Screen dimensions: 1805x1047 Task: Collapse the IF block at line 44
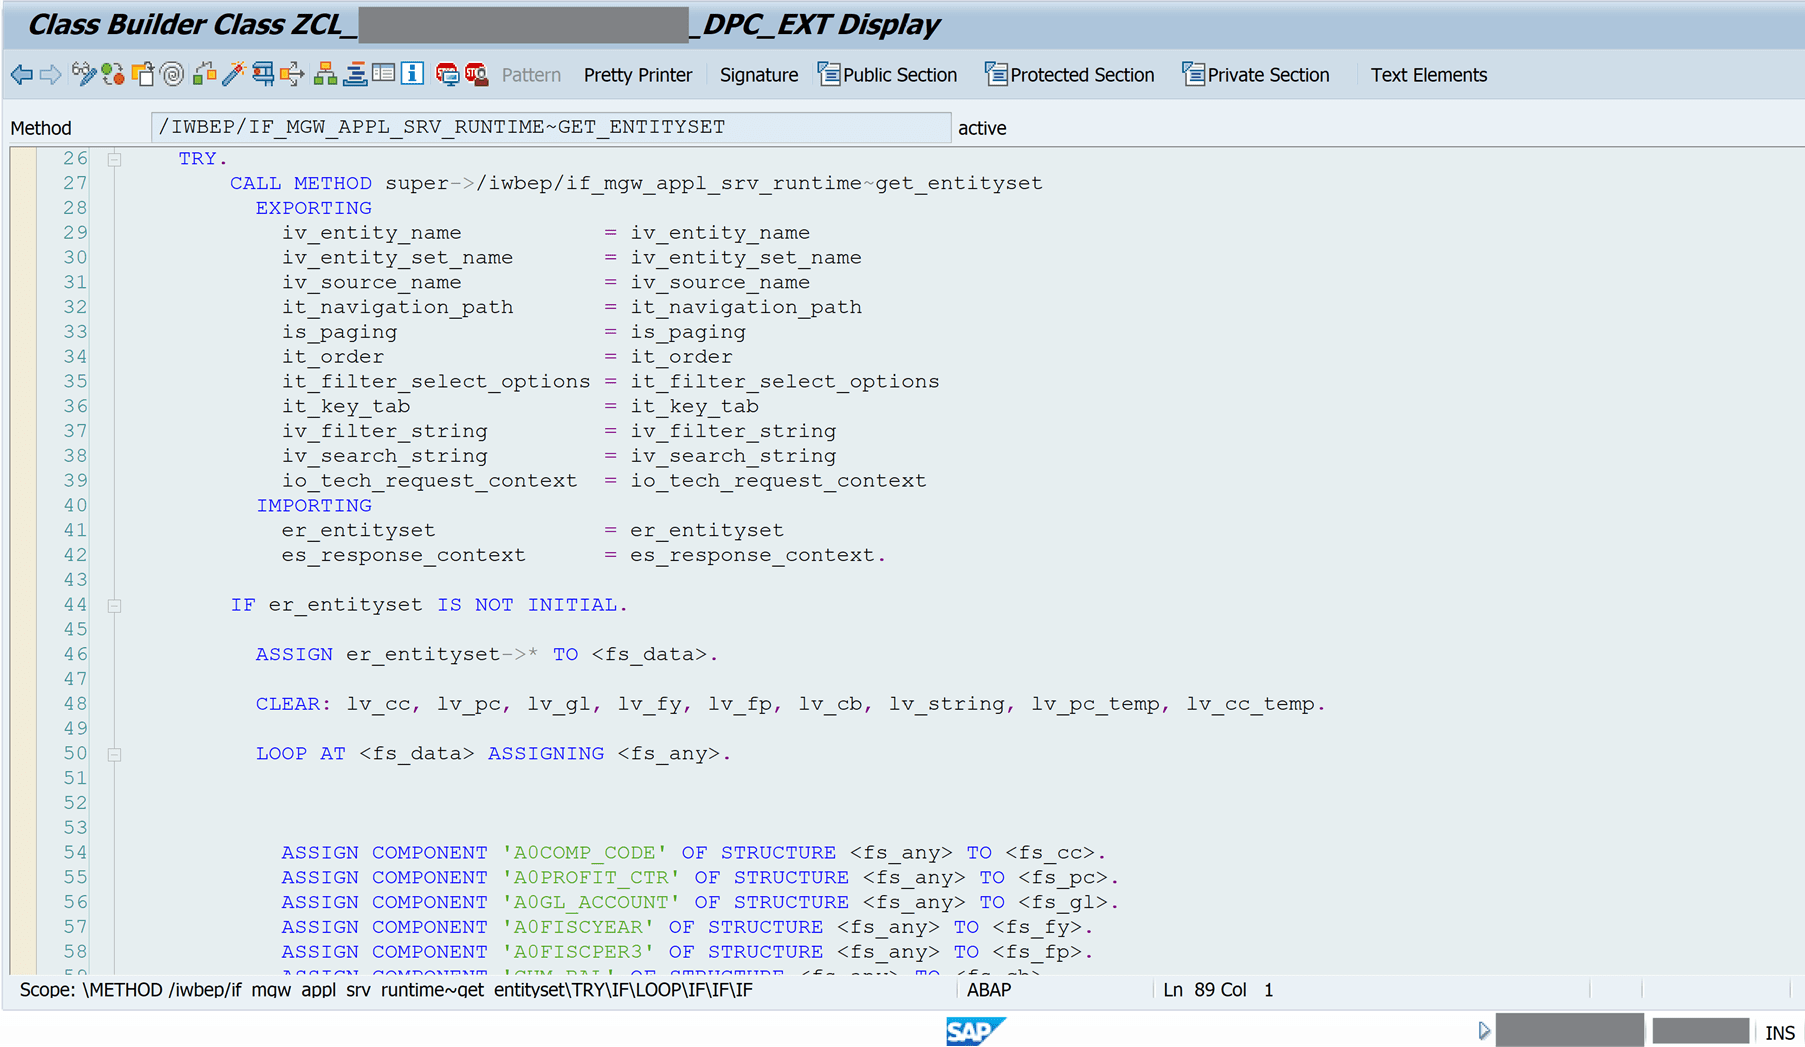[x=114, y=604]
